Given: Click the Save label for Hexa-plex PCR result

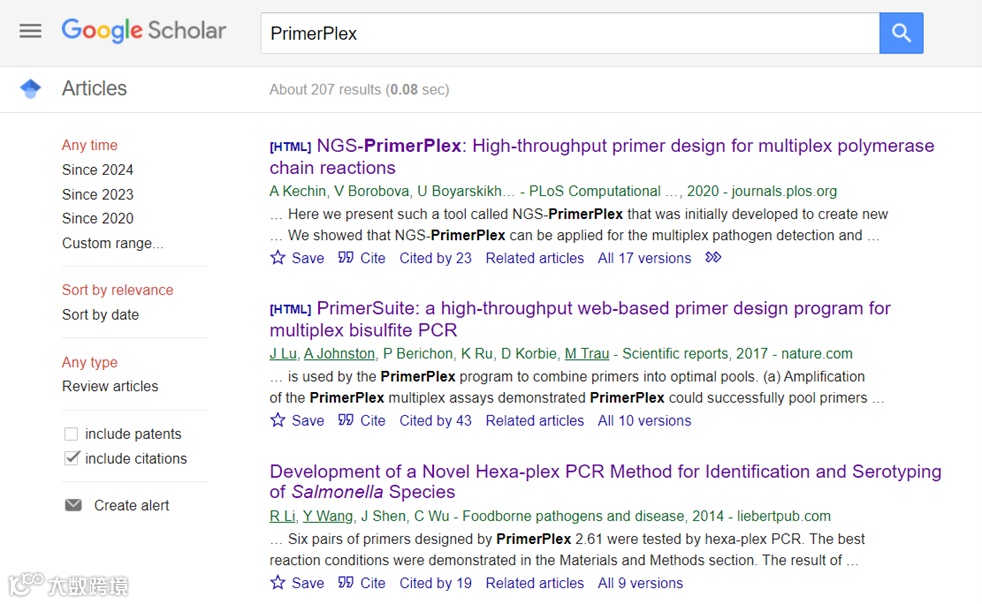Looking at the screenshot, I should (x=308, y=583).
